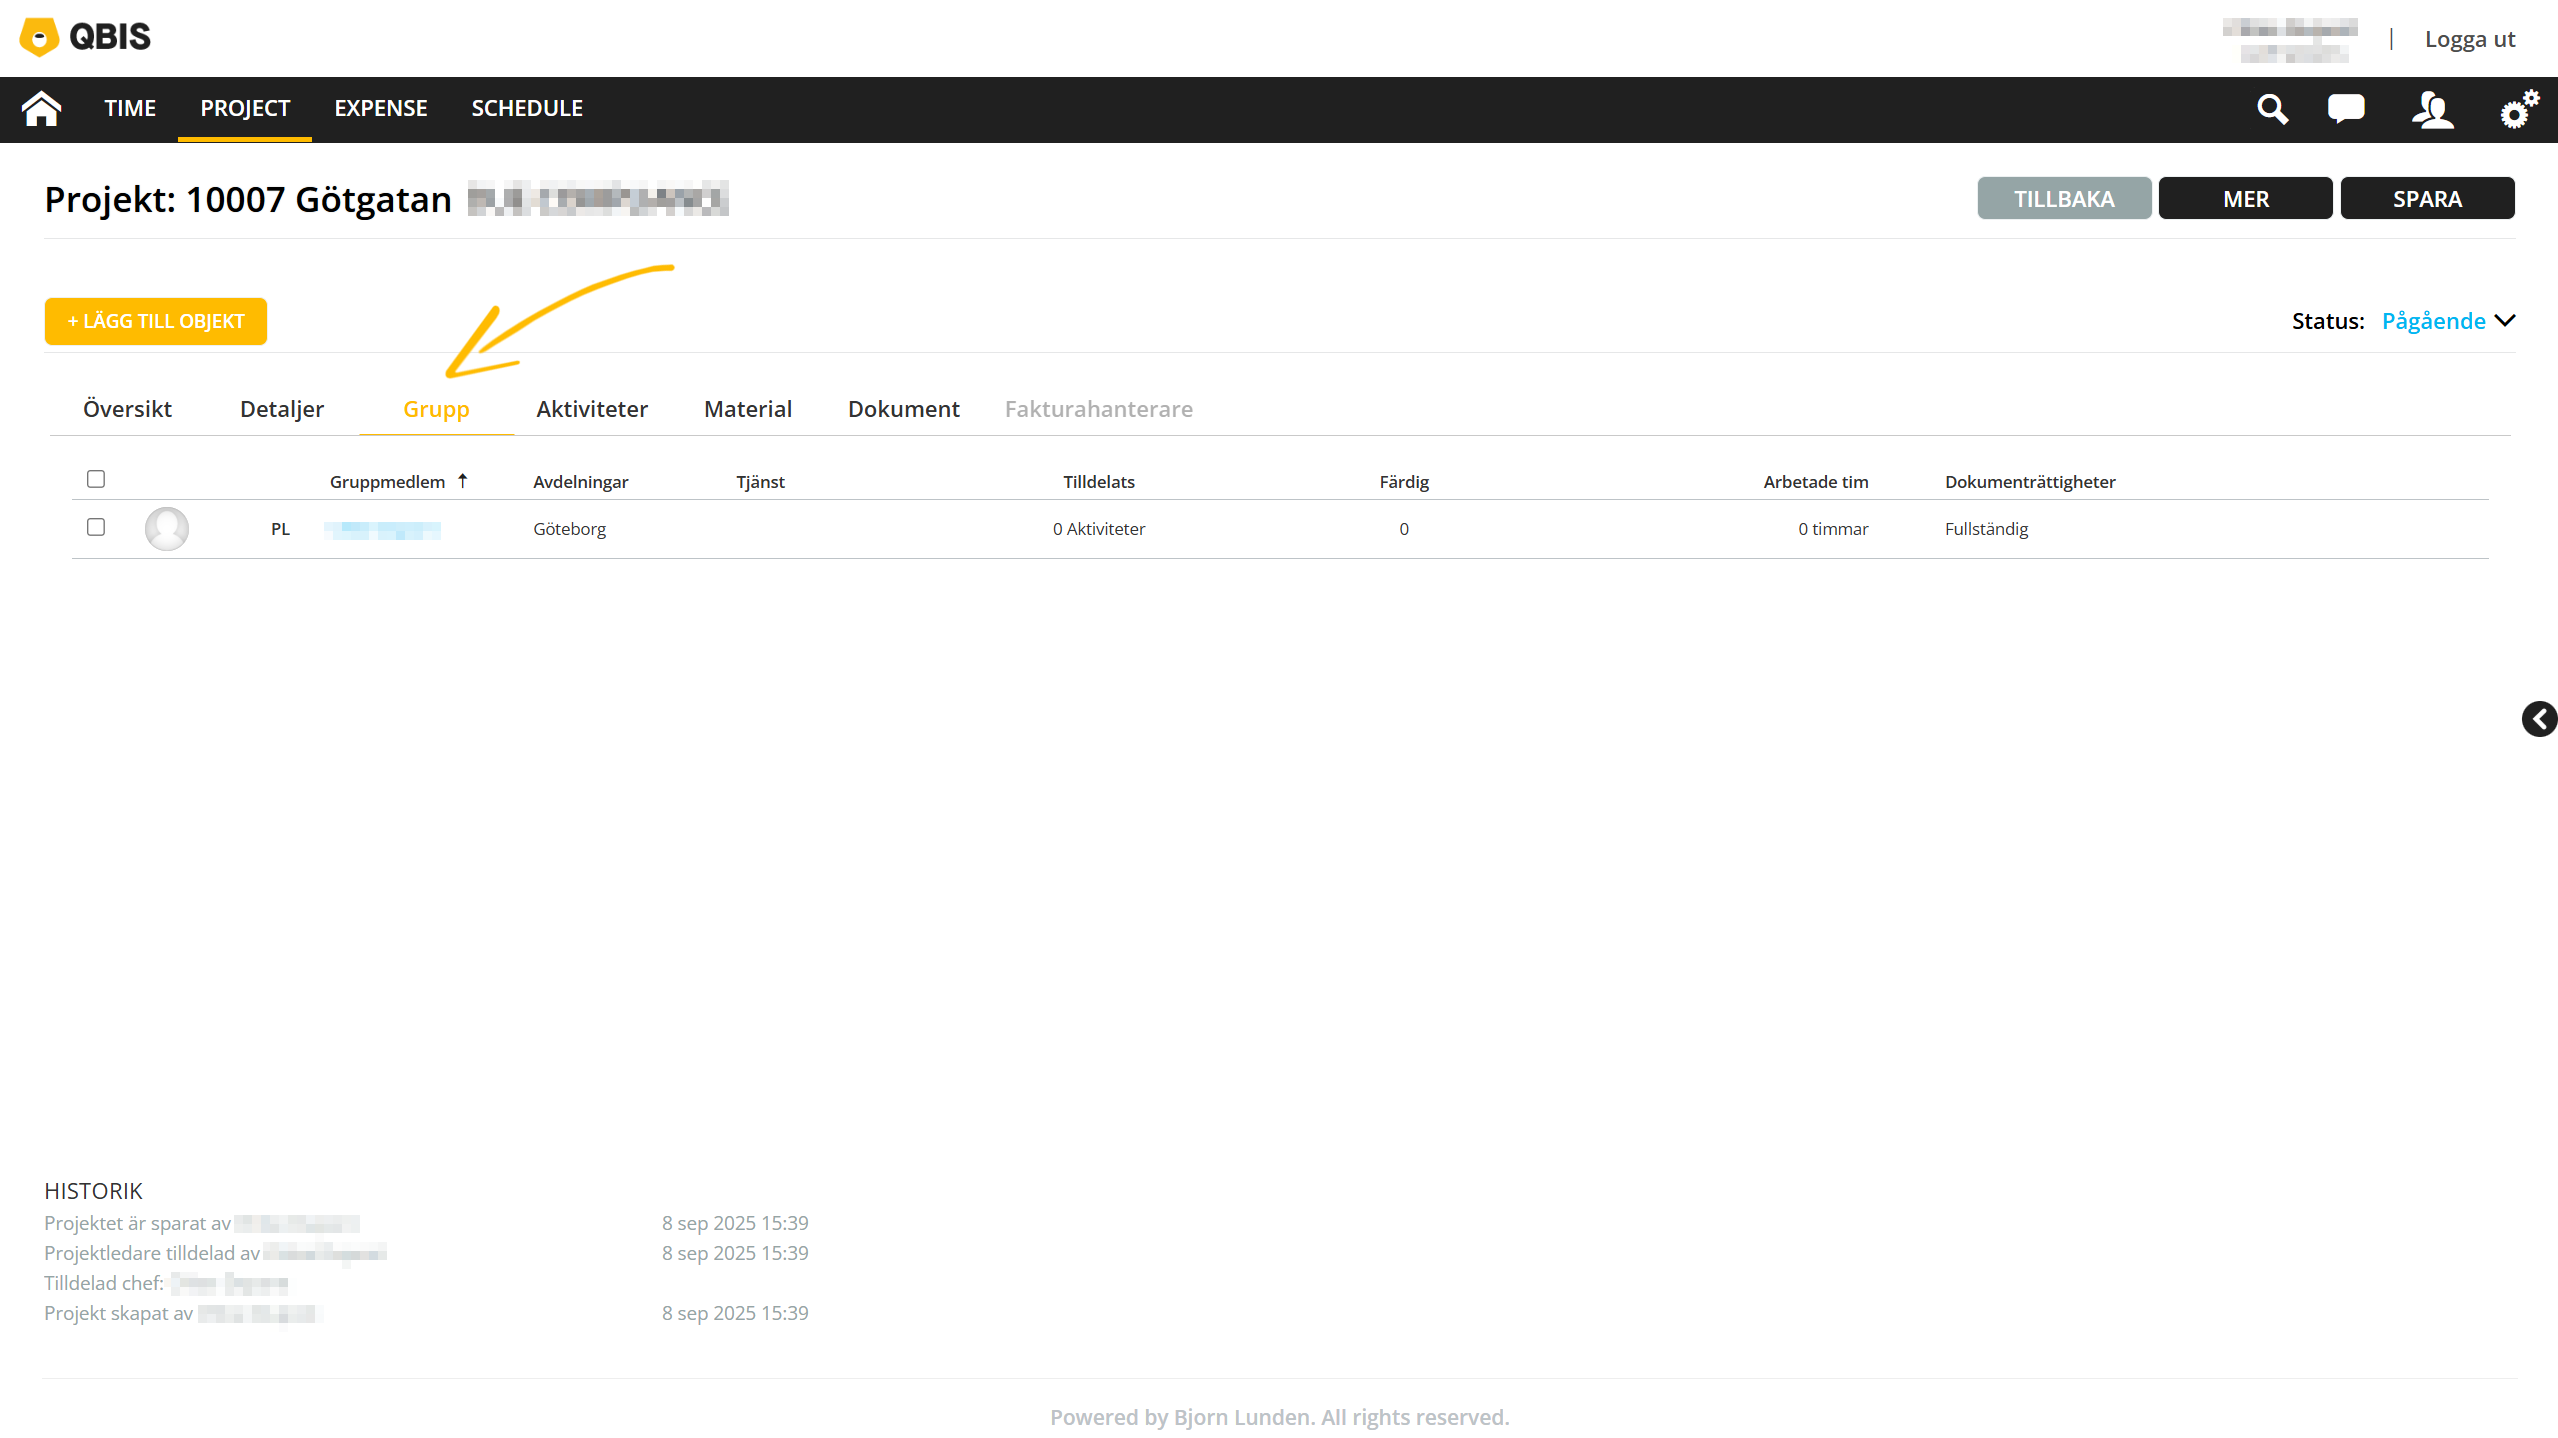Viewport: 2558px width, 1438px height.
Task: Open the user profile icon
Action: click(x=2432, y=109)
